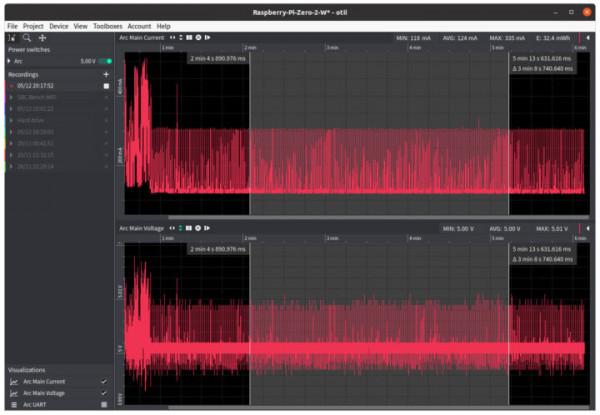Click the magnifier zoom tool icon

click(27, 37)
